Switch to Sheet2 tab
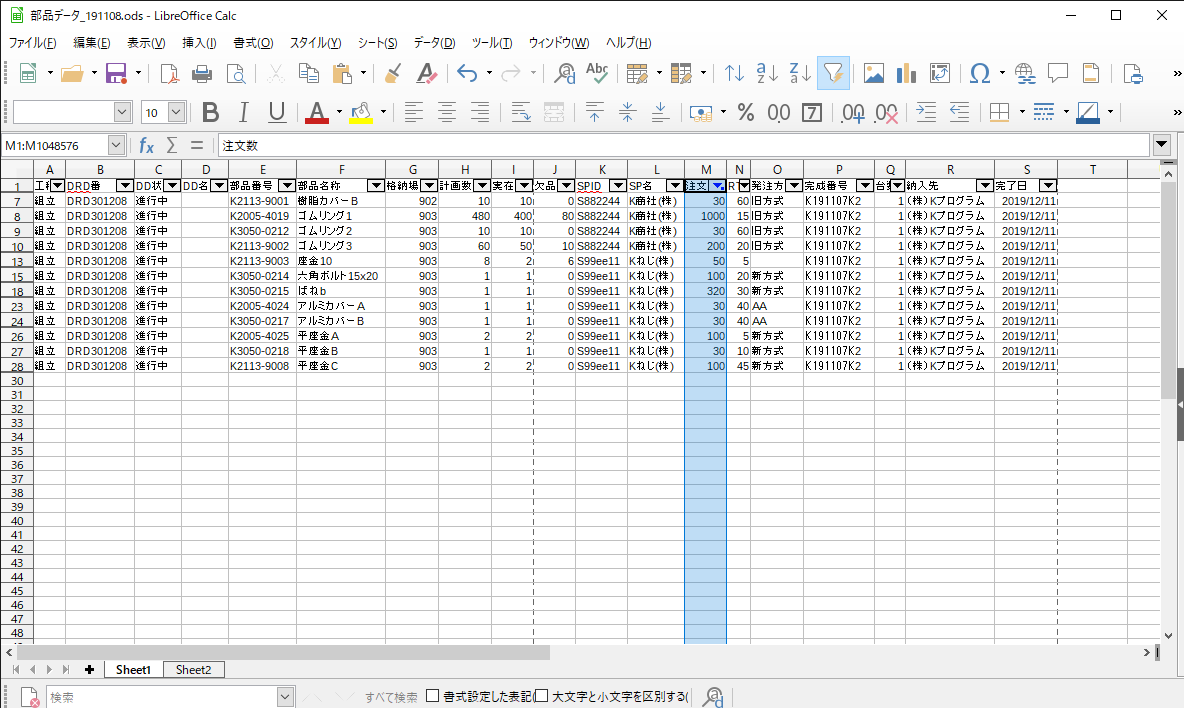The image size is (1184, 708). tap(193, 670)
